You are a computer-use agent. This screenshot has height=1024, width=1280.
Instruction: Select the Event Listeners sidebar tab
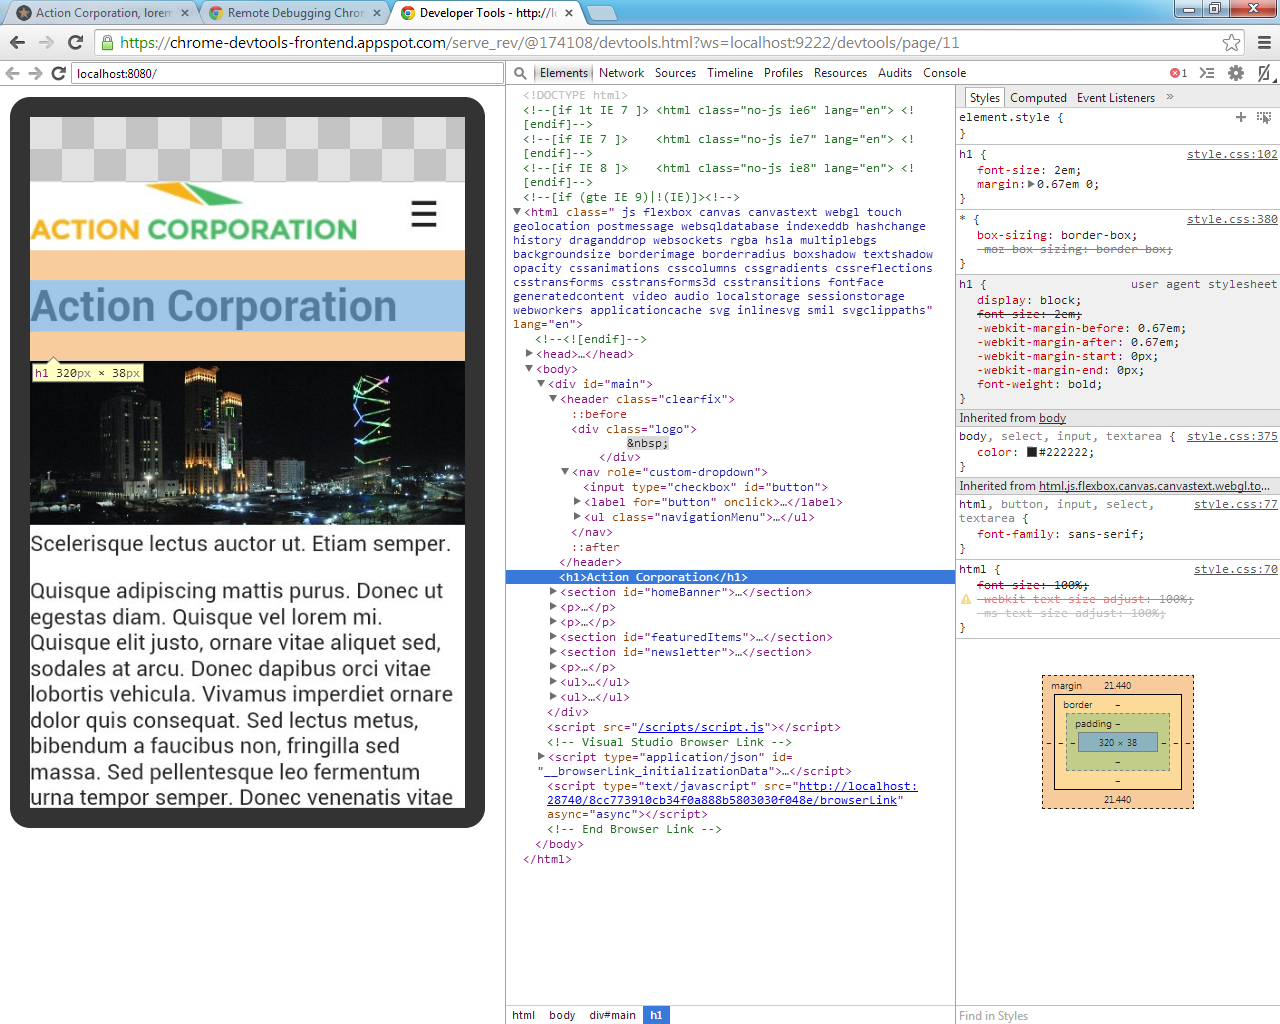tap(1116, 97)
